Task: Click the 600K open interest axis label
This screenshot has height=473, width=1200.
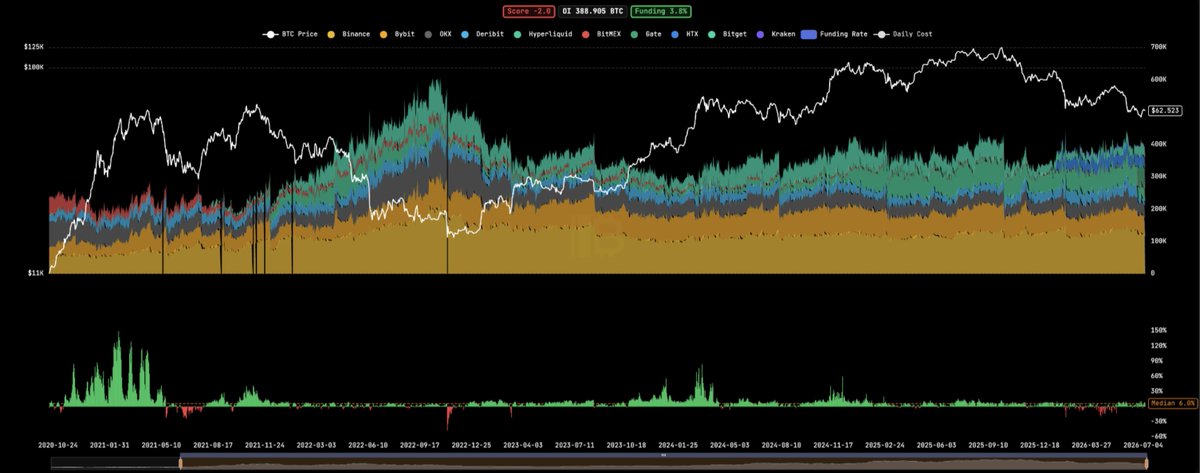Action: tap(1159, 79)
